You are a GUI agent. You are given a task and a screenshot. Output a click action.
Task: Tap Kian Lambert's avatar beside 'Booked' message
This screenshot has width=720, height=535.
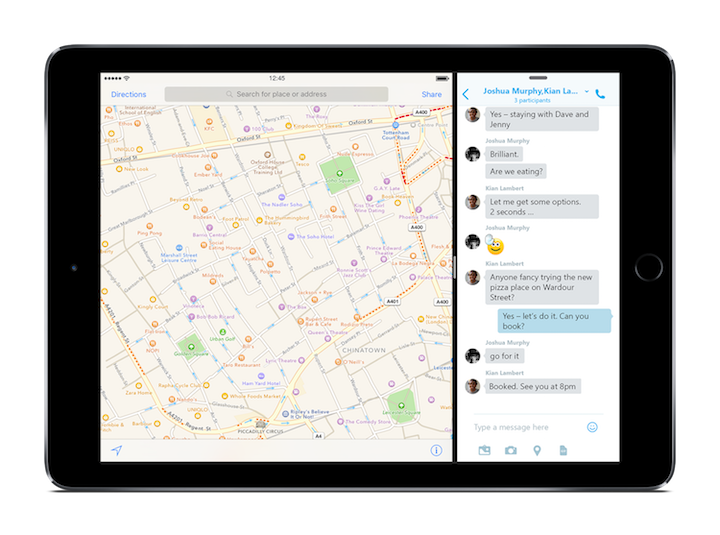pyautogui.click(x=472, y=386)
